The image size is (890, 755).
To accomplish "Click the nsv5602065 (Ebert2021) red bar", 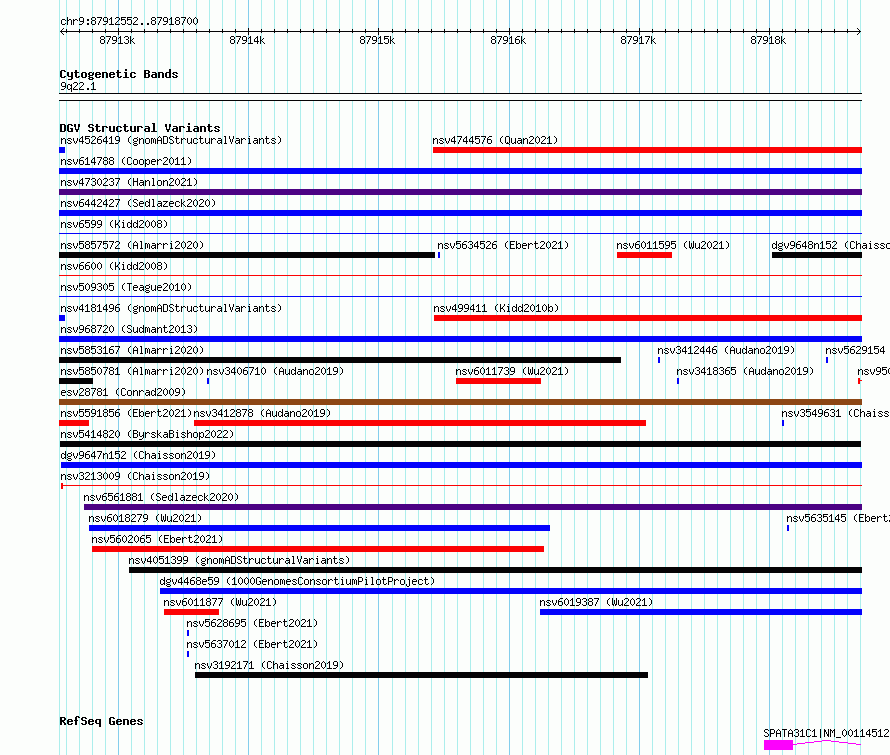I will 318,549.
